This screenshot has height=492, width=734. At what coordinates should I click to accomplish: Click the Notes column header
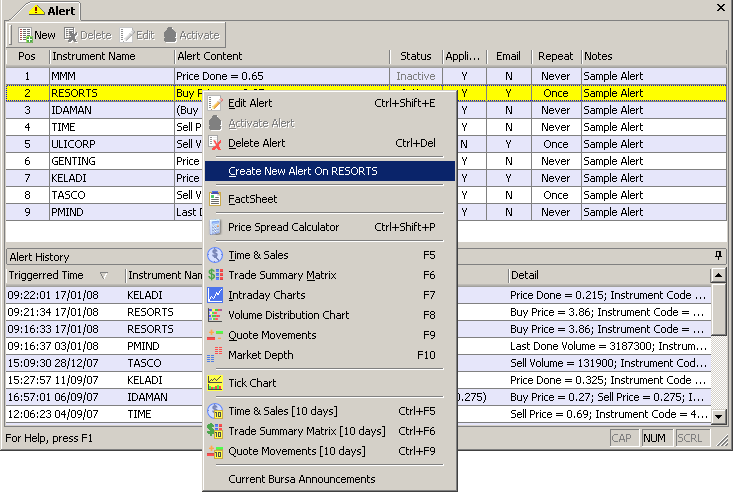click(x=654, y=56)
